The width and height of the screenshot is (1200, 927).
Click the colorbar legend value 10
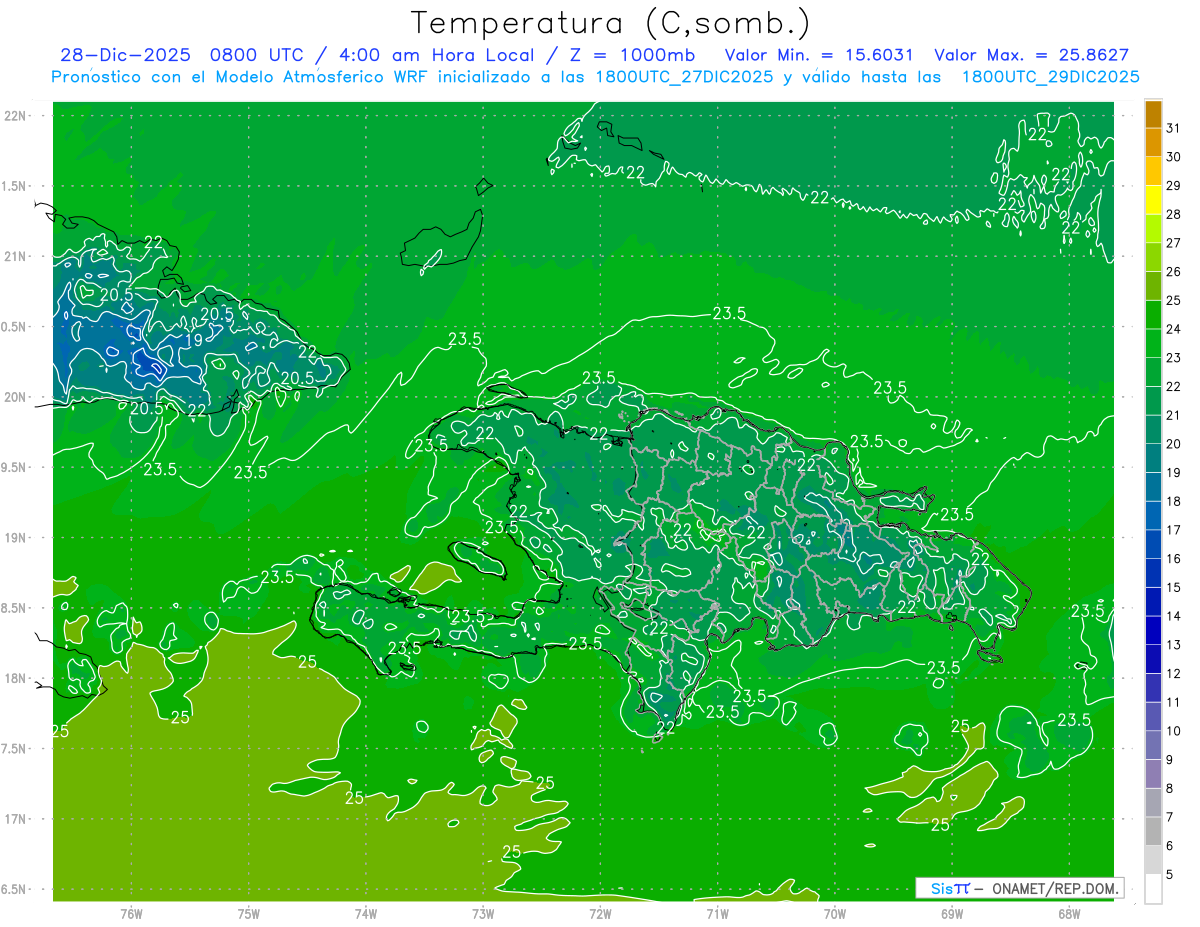pos(1173,731)
